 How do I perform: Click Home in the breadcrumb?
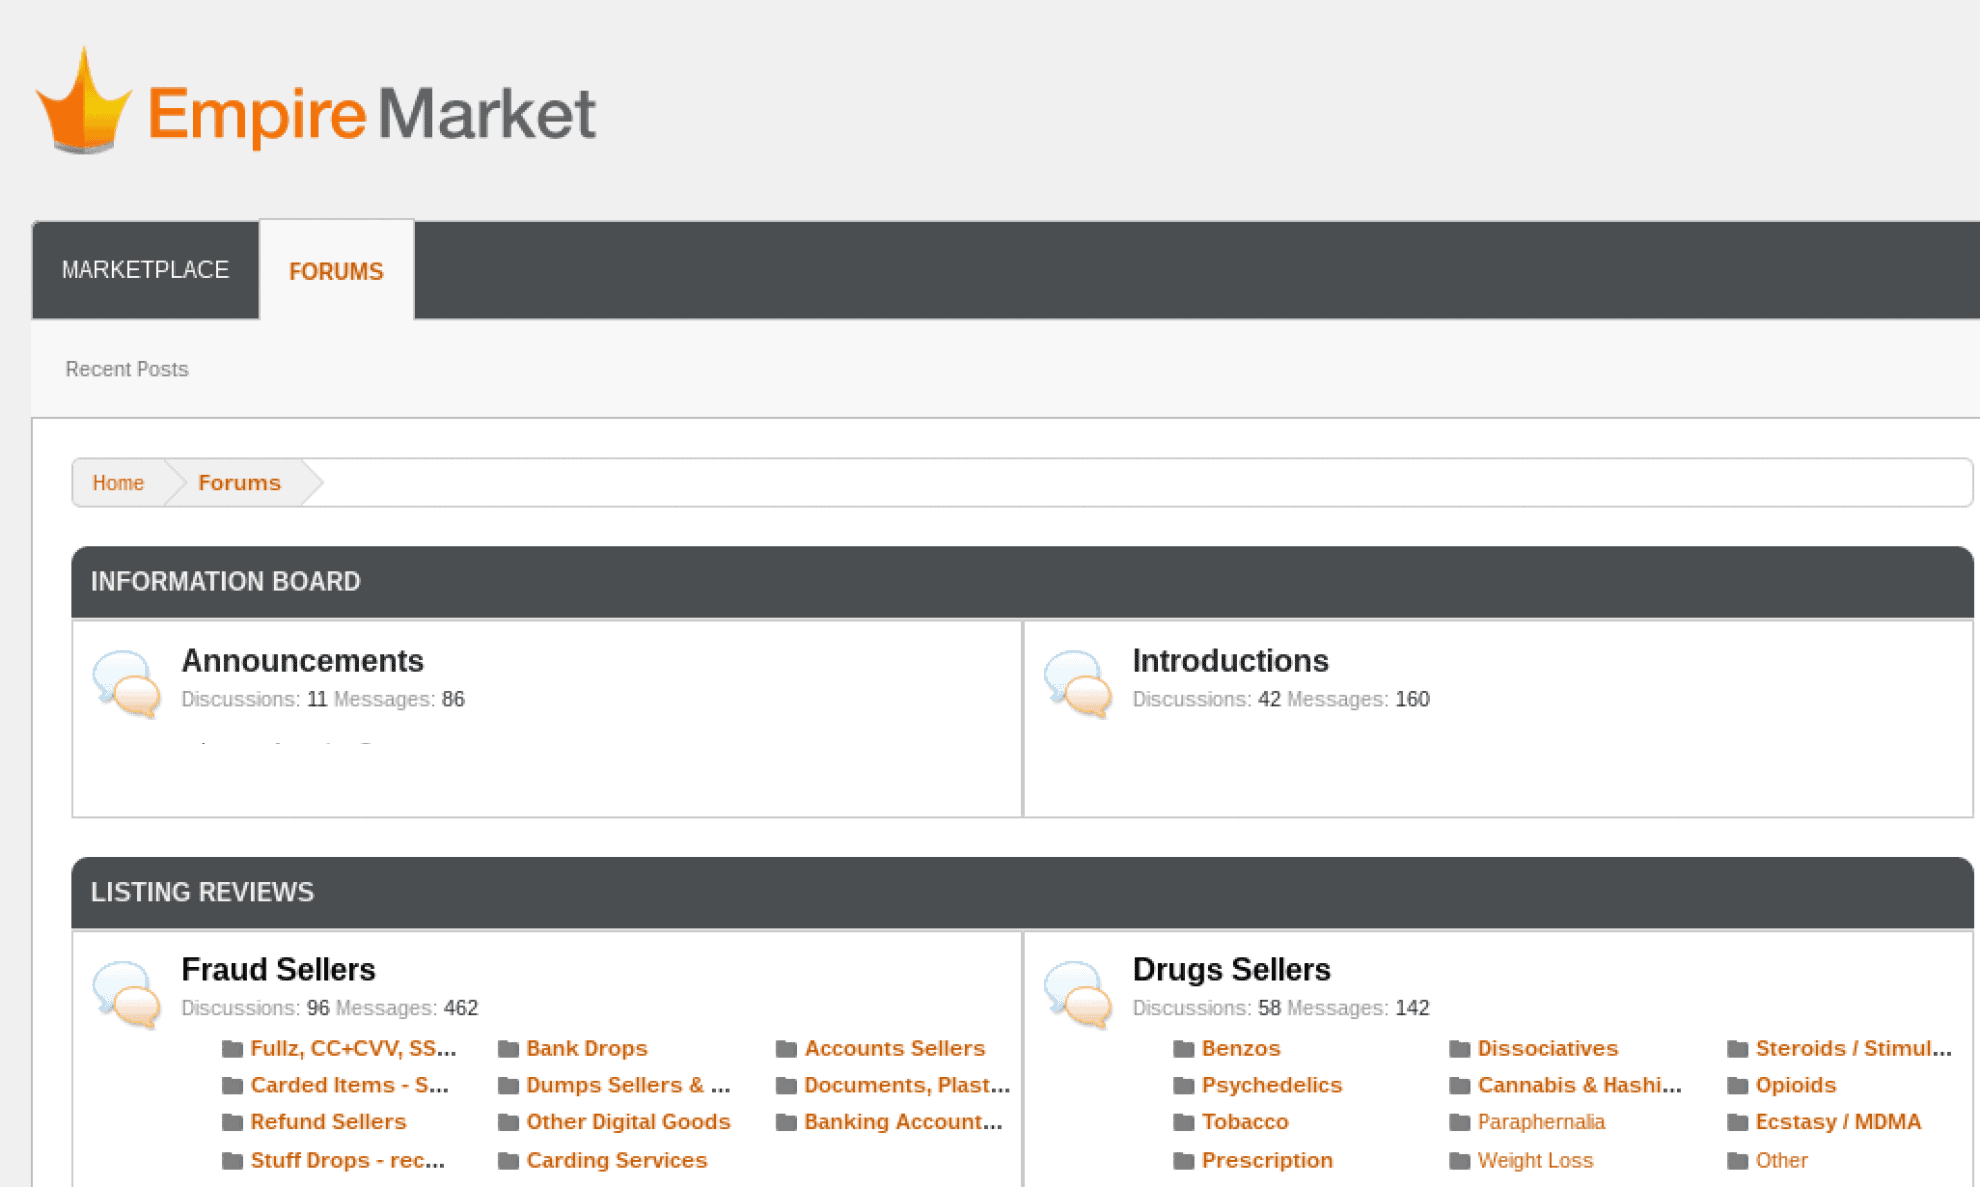tap(118, 482)
